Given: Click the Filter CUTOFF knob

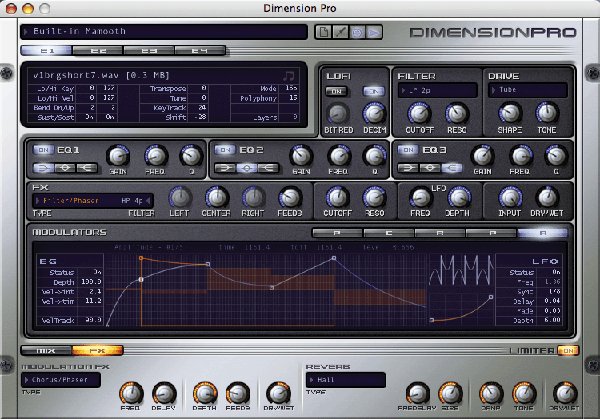Looking at the screenshot, I should (x=419, y=113).
